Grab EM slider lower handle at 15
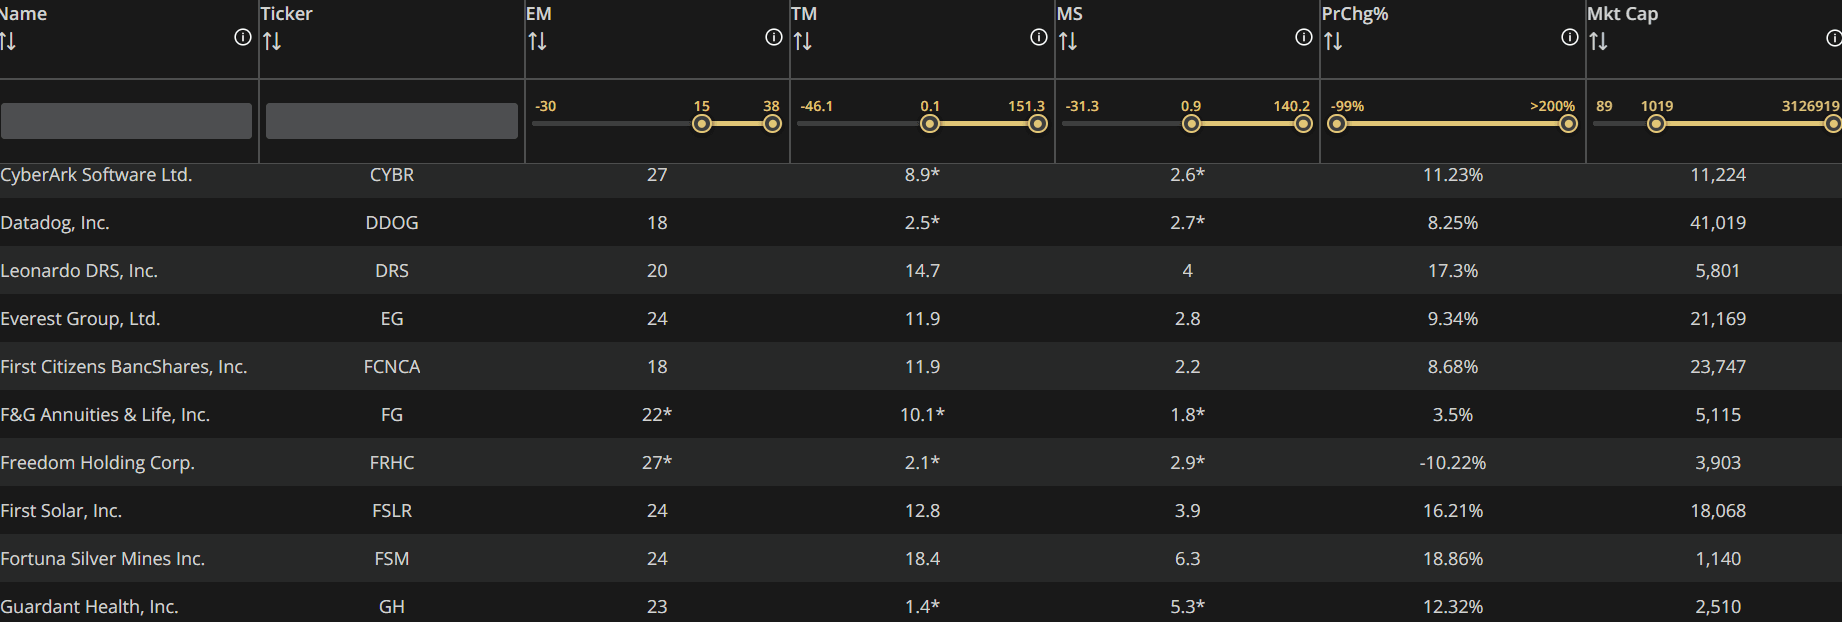 click(x=702, y=124)
